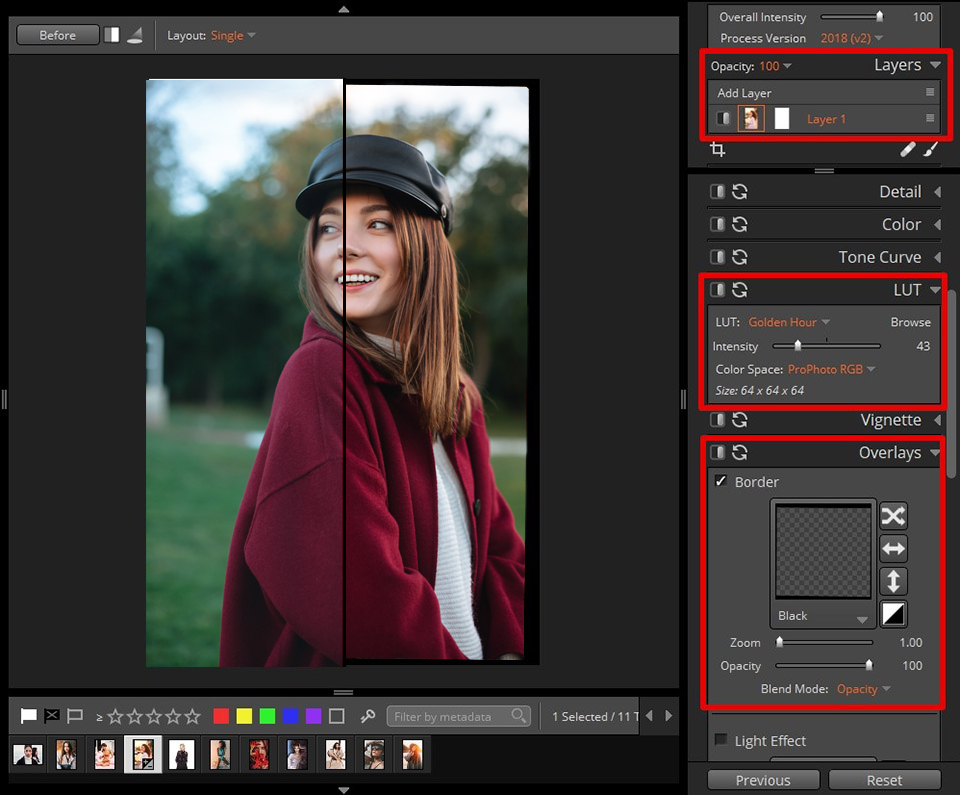Click the Before button
960x795 pixels.
[x=57, y=35]
